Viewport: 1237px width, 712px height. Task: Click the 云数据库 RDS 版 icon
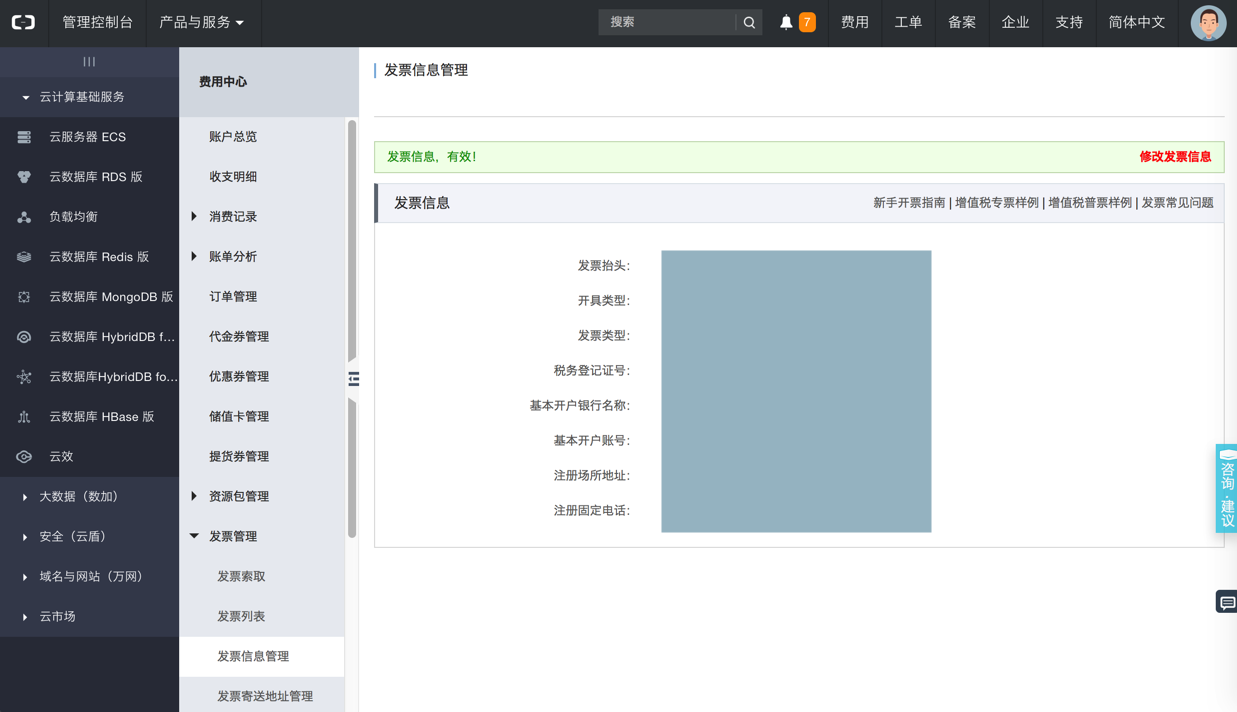click(x=24, y=177)
